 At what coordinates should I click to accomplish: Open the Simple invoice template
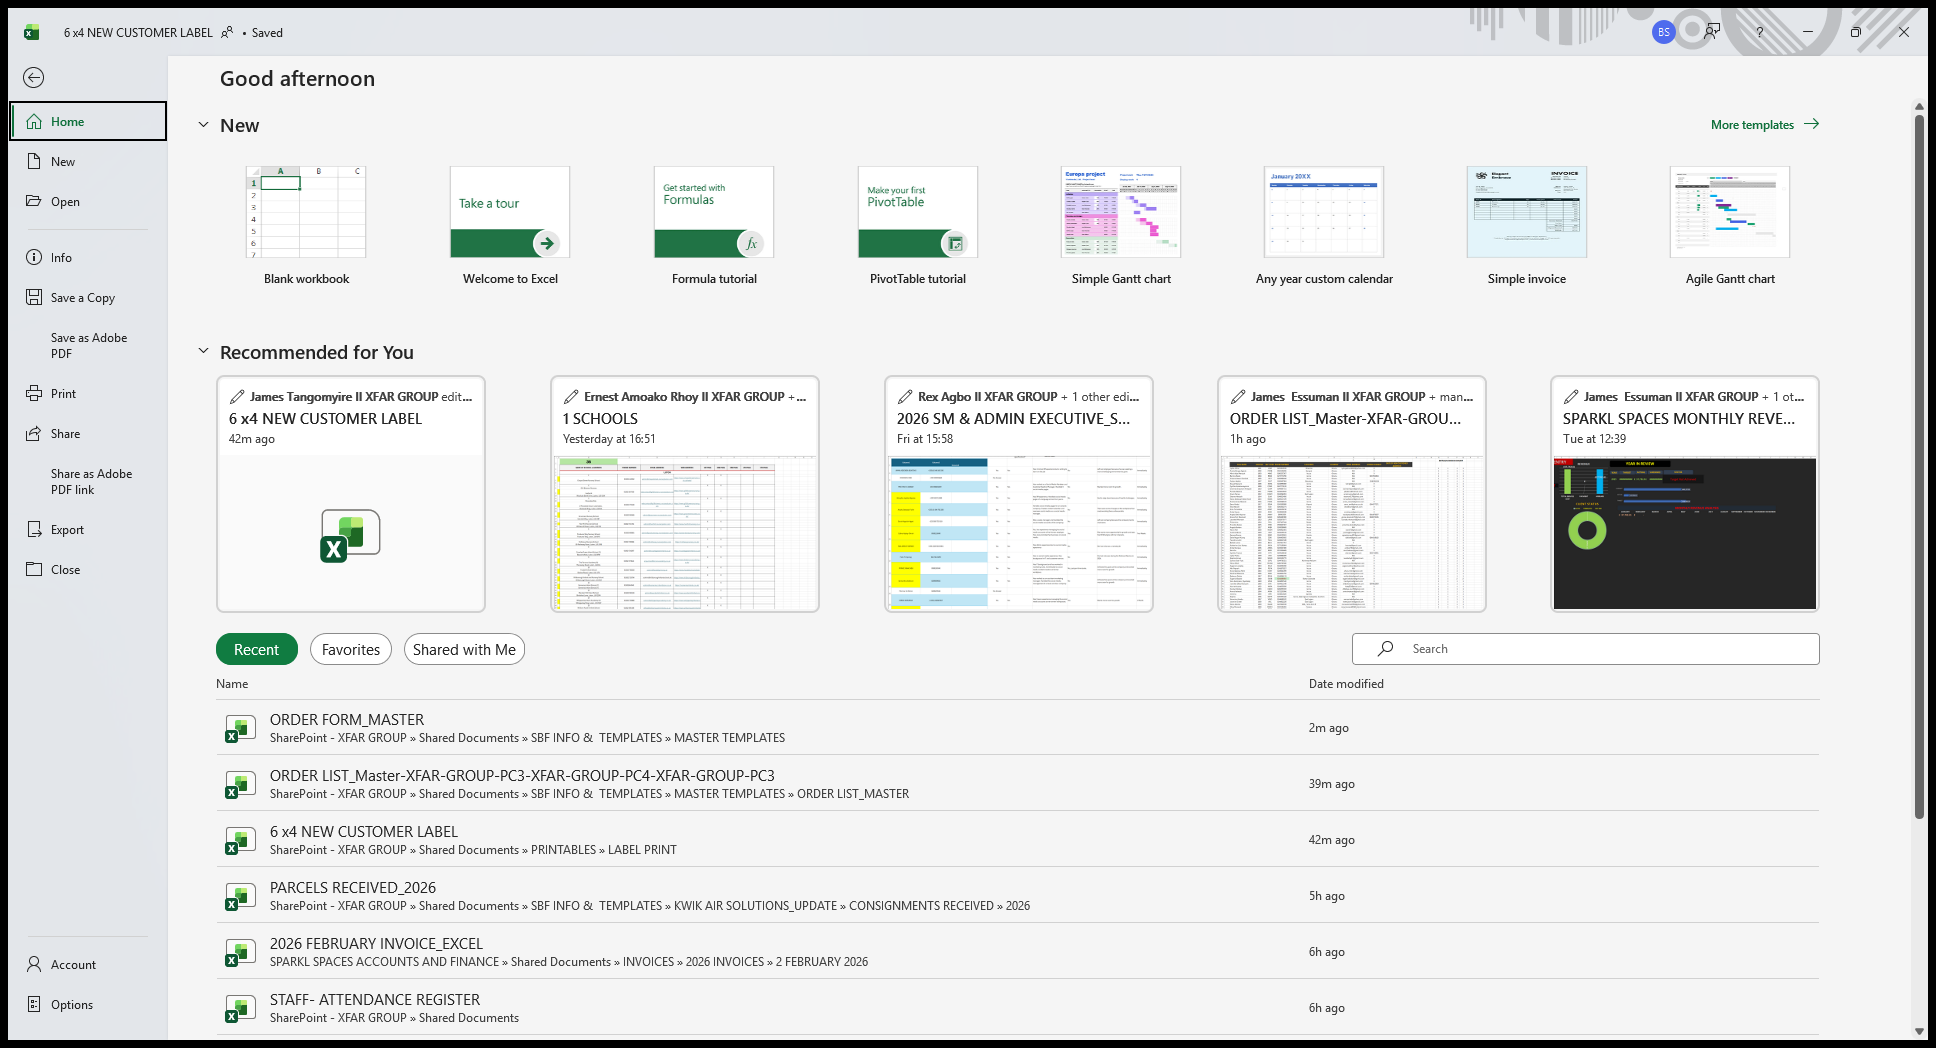tap(1526, 213)
